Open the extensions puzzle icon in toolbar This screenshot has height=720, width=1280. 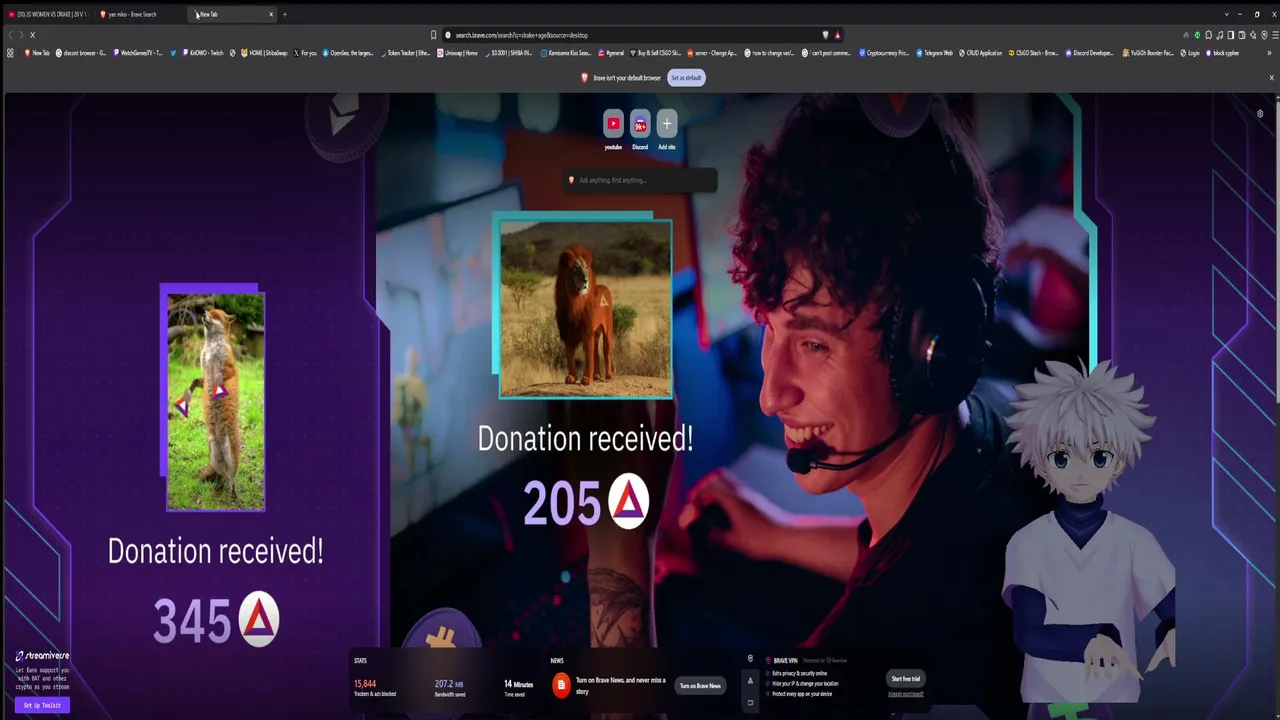[1208, 35]
